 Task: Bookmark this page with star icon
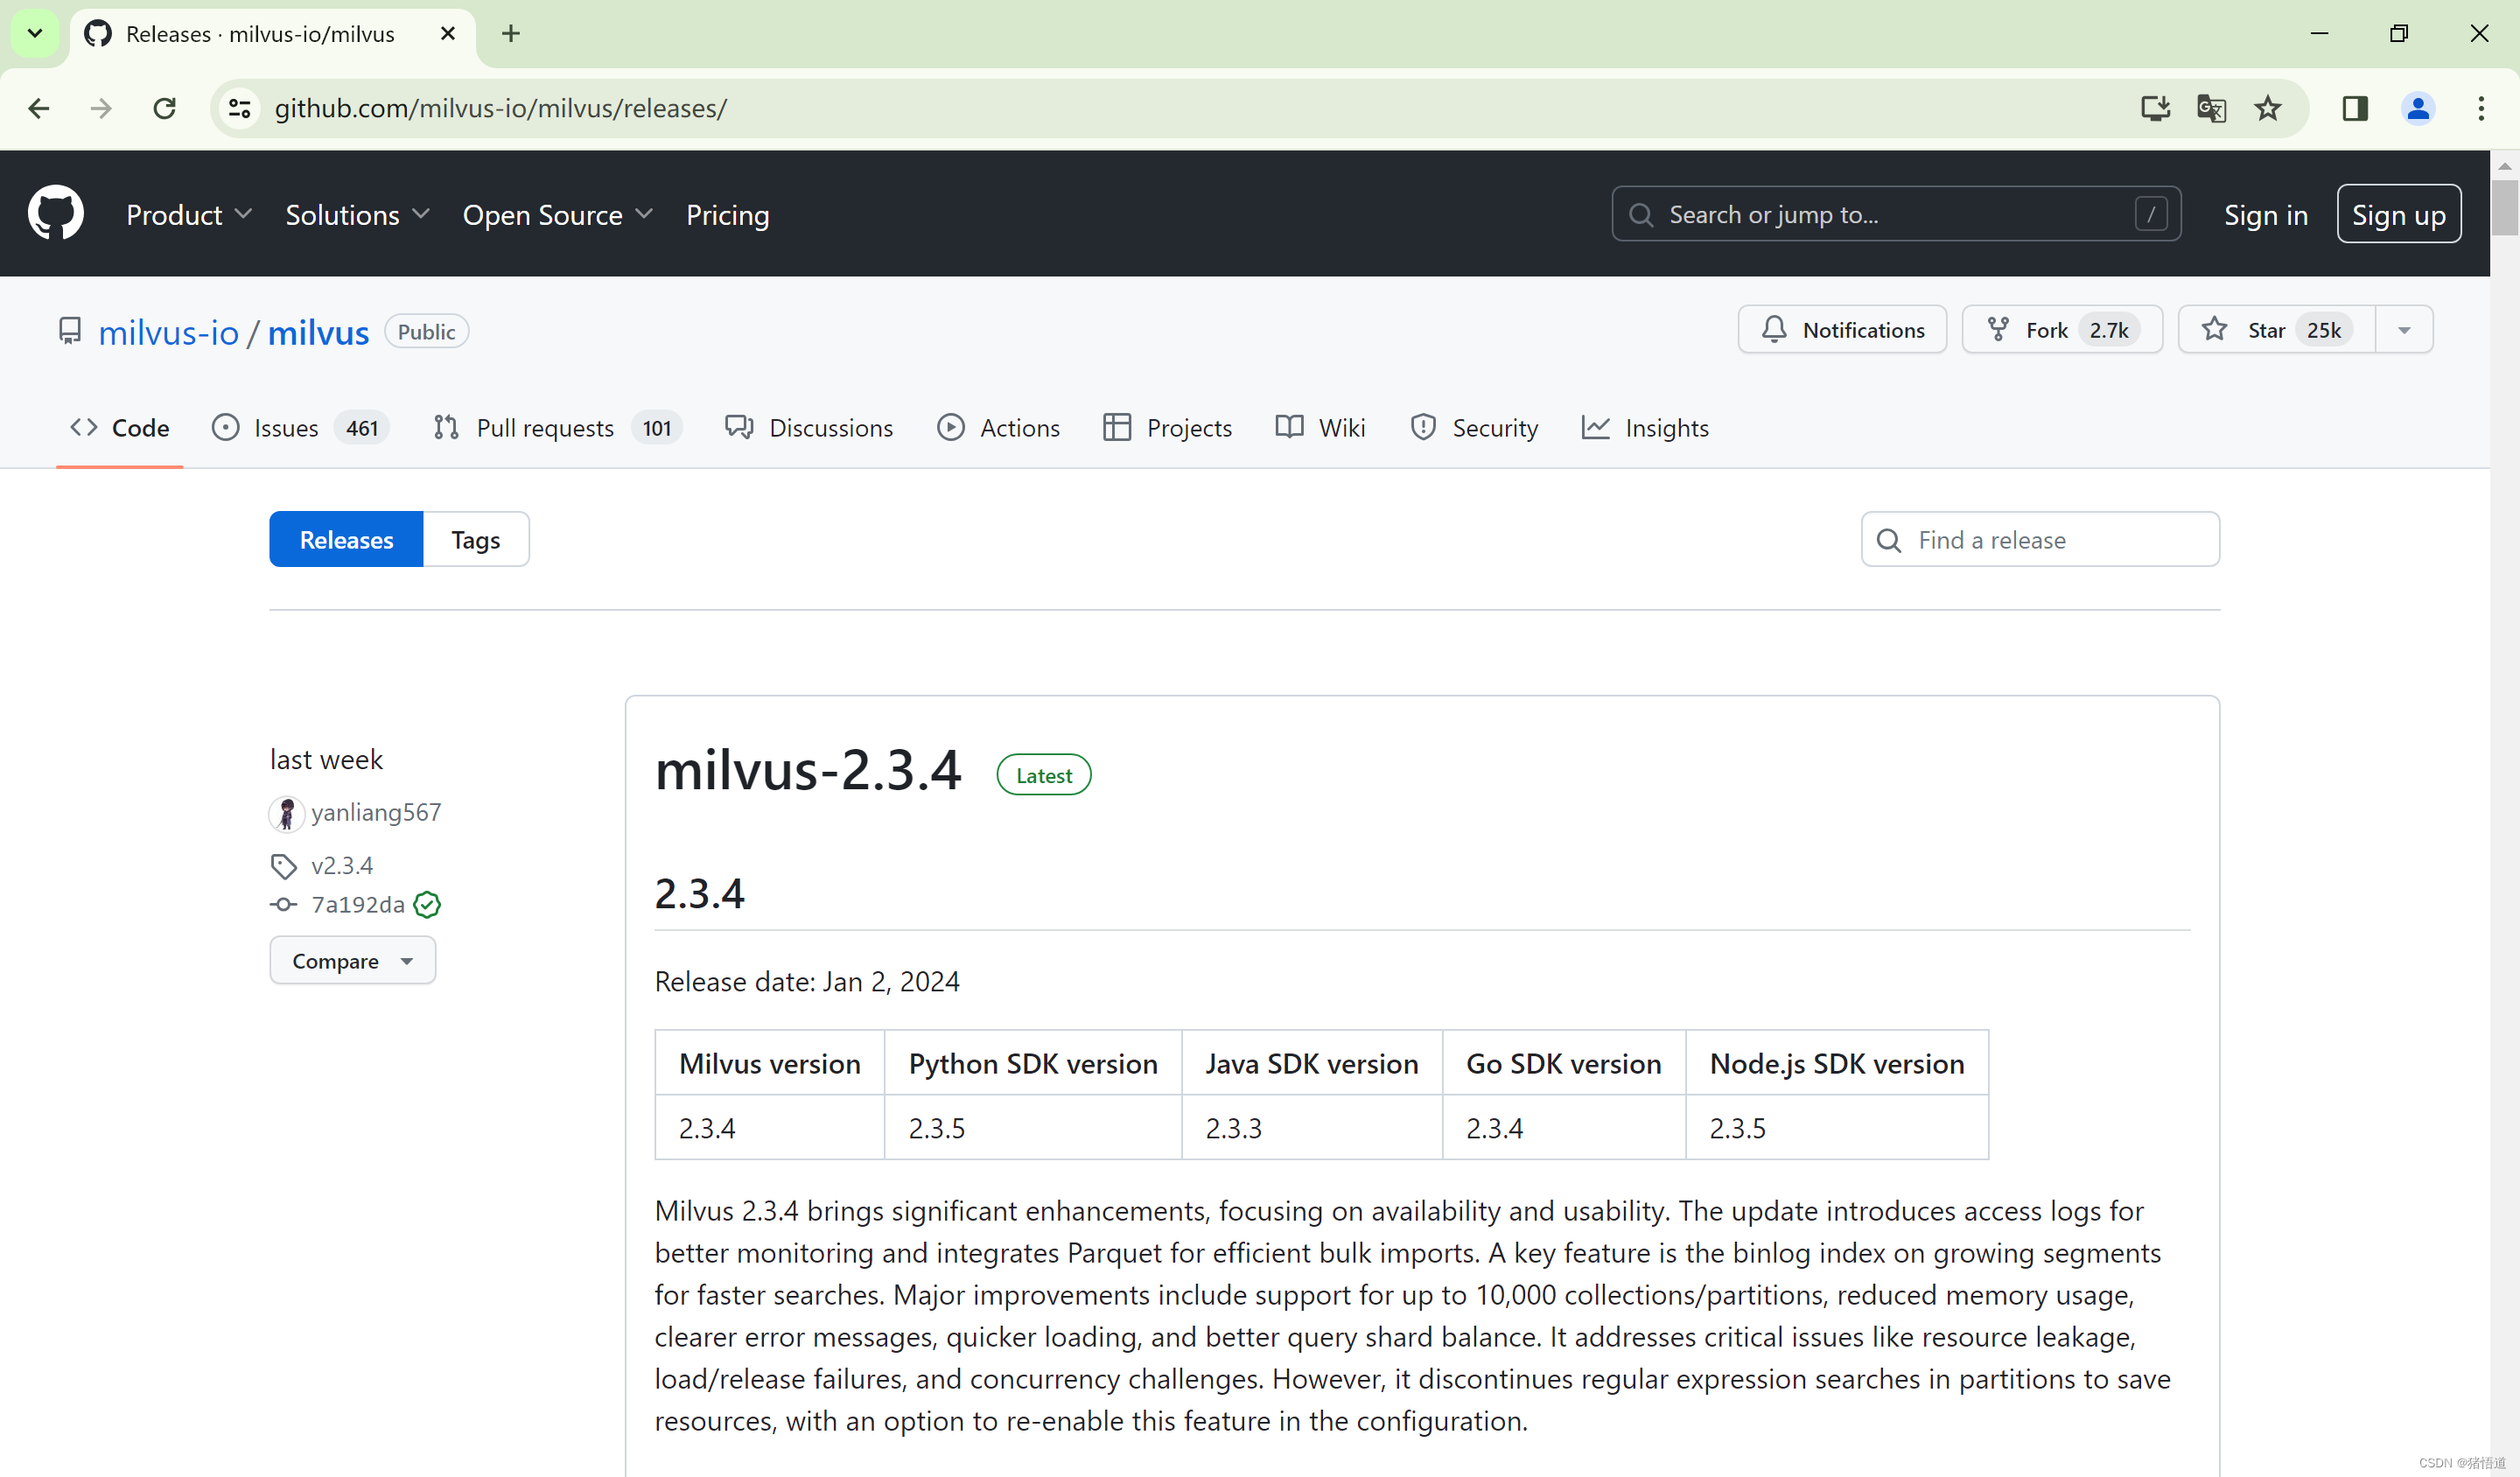click(2267, 108)
